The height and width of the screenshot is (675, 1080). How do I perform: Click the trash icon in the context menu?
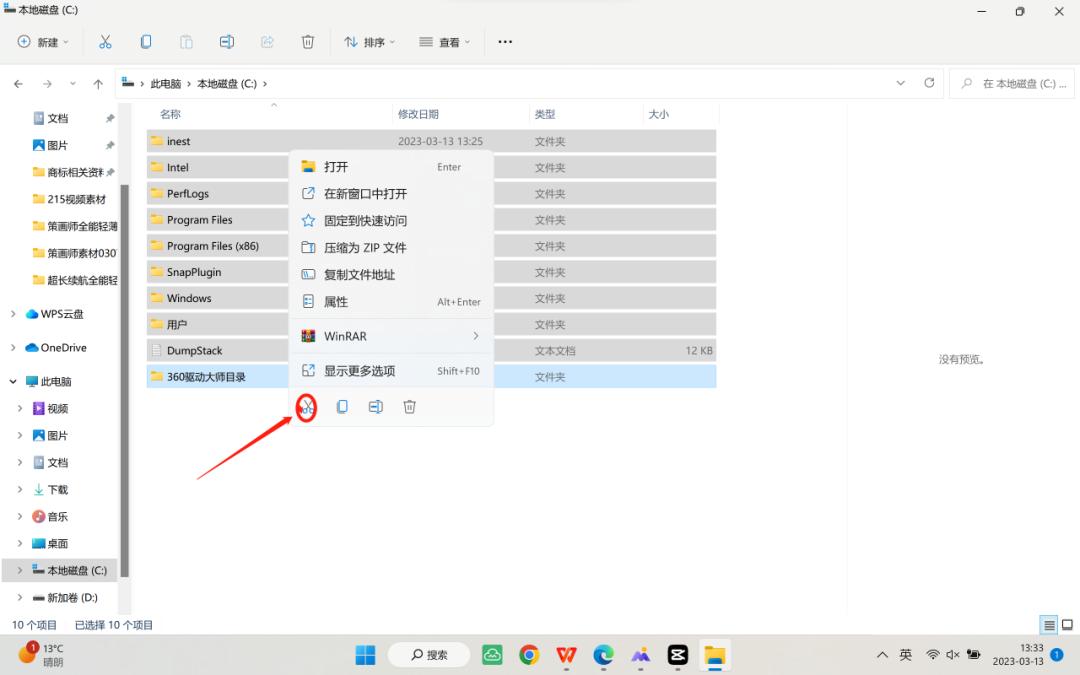coord(410,407)
